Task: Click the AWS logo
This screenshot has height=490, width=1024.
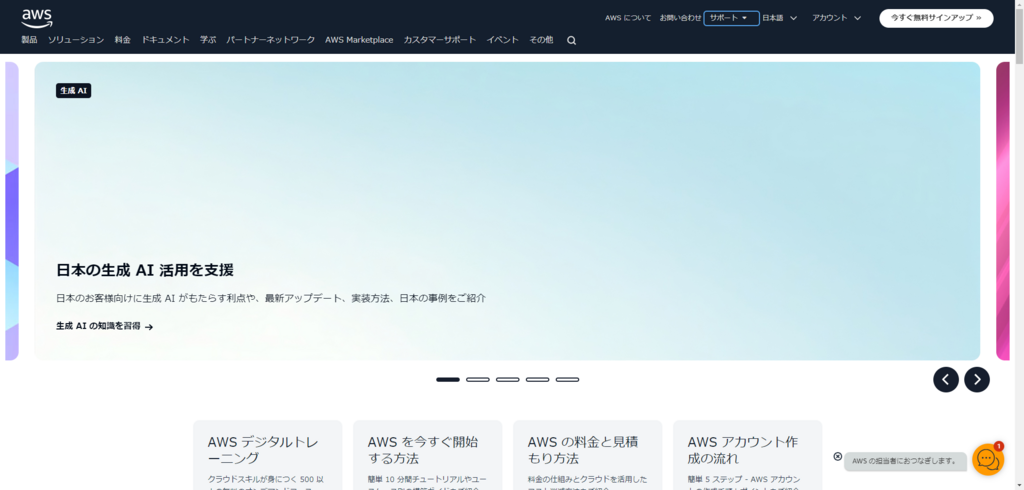Action: tap(37, 18)
